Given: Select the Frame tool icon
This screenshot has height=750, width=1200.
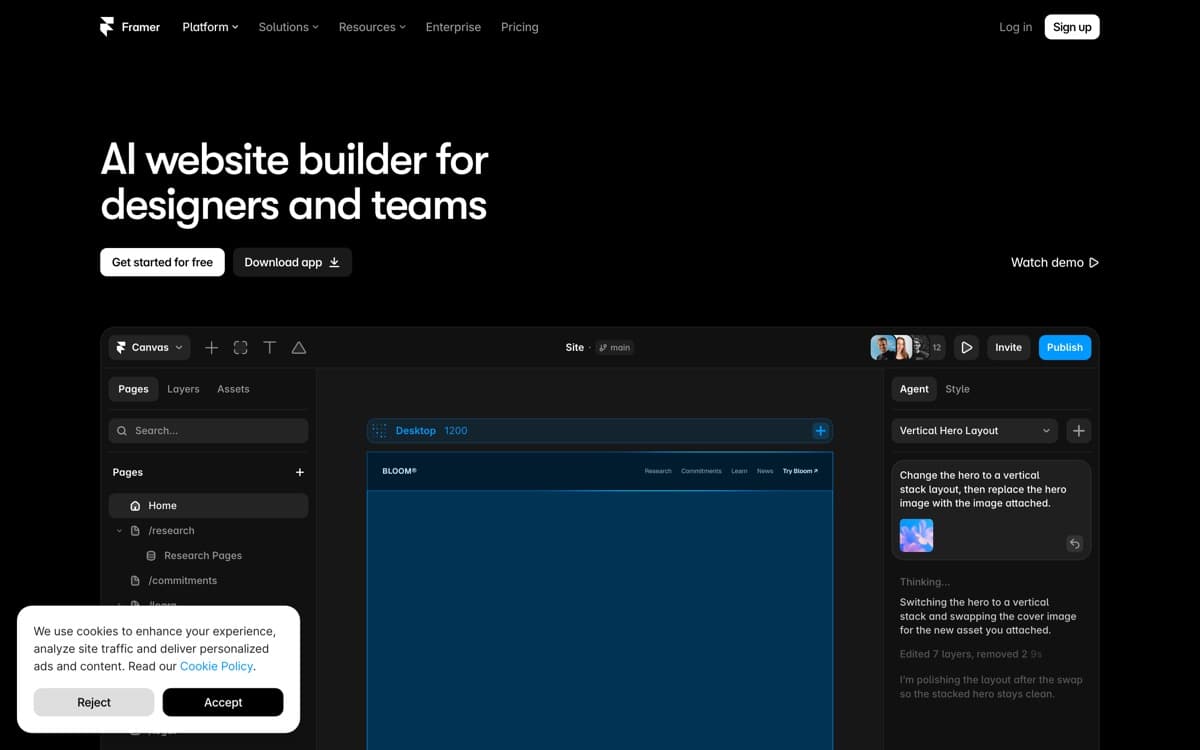Looking at the screenshot, I should click(240, 347).
